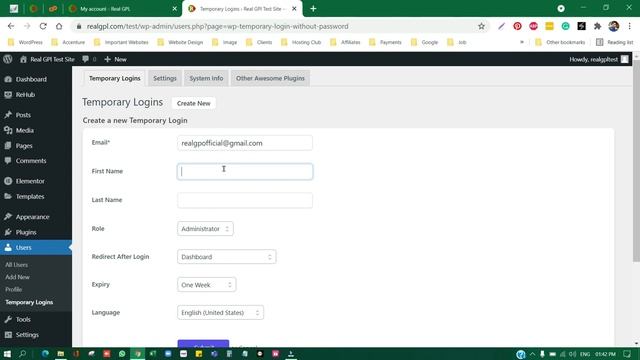Click into the Email field
This screenshot has height=360, width=640.
tap(245, 143)
